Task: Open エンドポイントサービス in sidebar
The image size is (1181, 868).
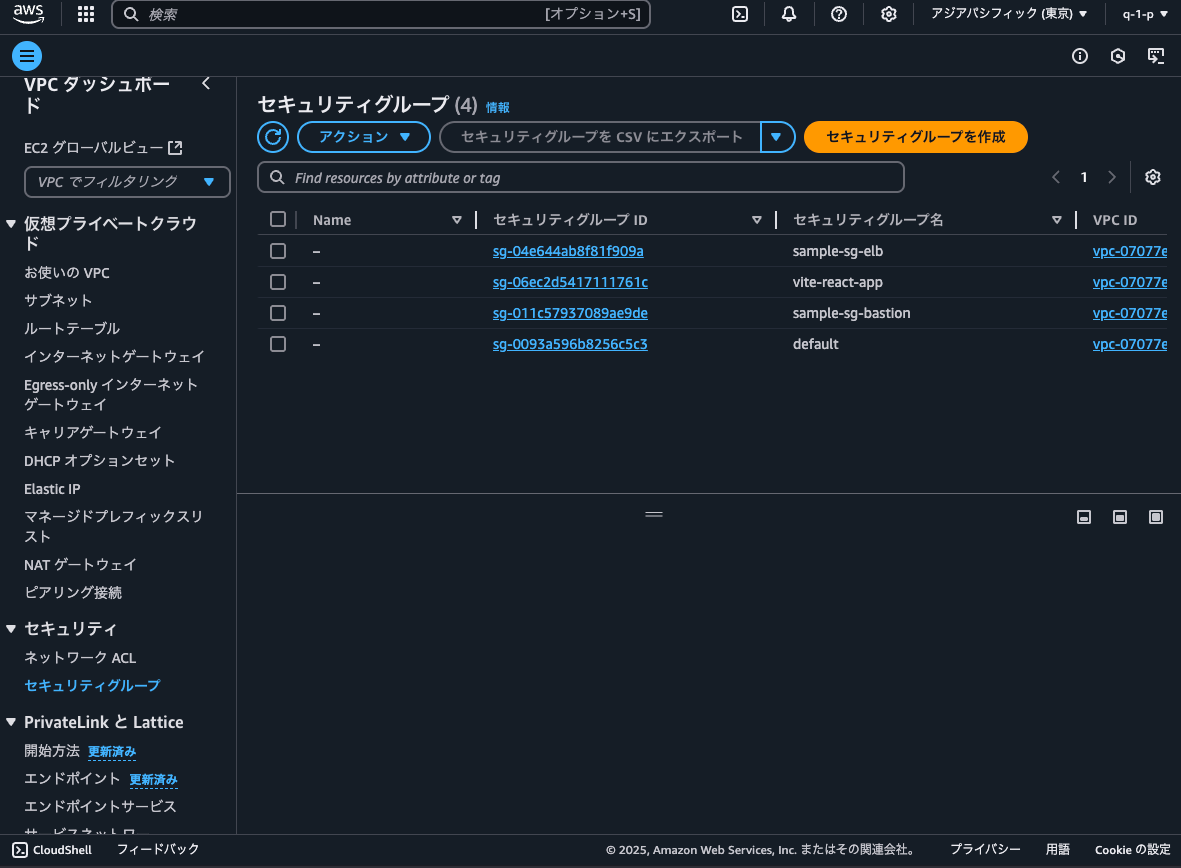Action: (100, 806)
